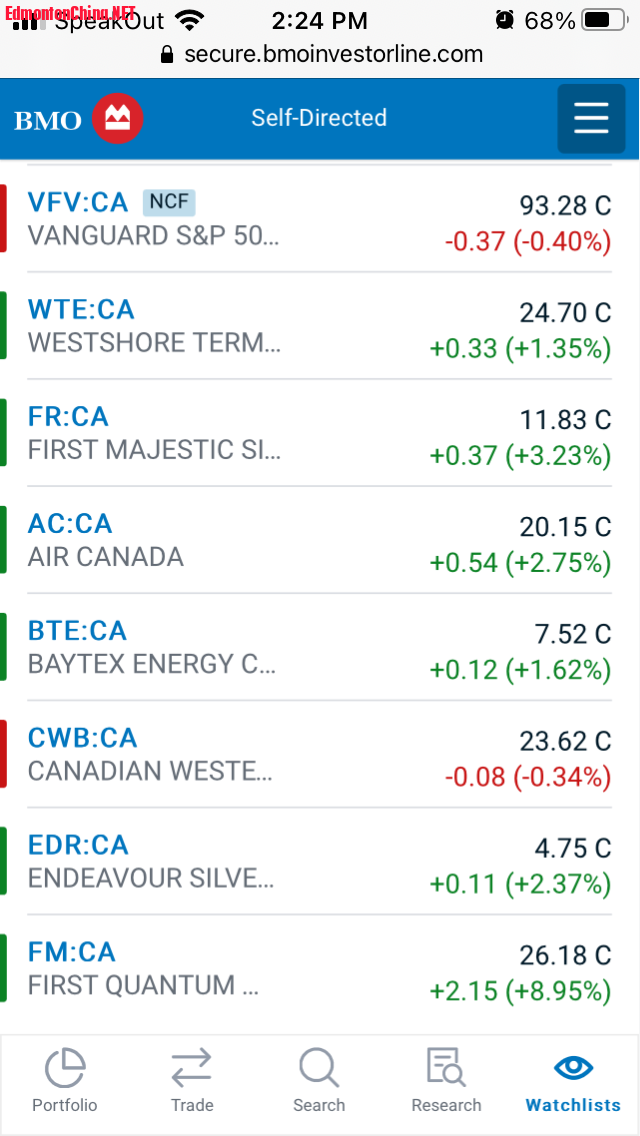Viewport: 640px width, 1136px height.
Task: Tap the Self-Directed header title
Action: pos(319,118)
